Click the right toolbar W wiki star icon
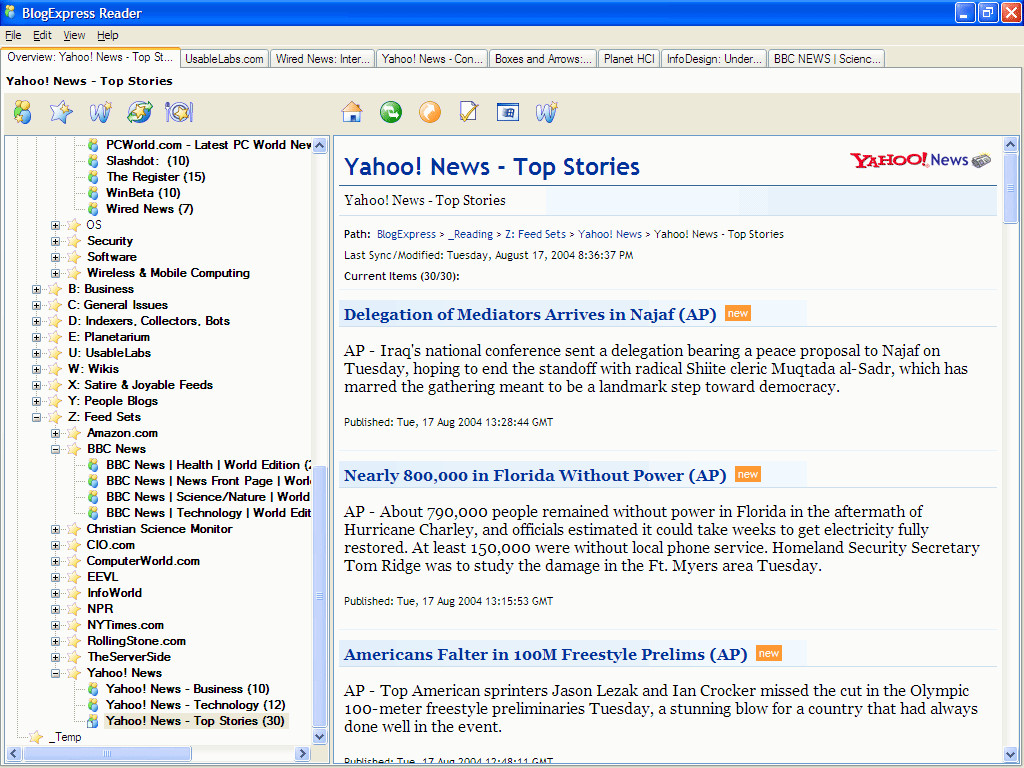Viewport: 1024px width, 768px height. tap(547, 112)
